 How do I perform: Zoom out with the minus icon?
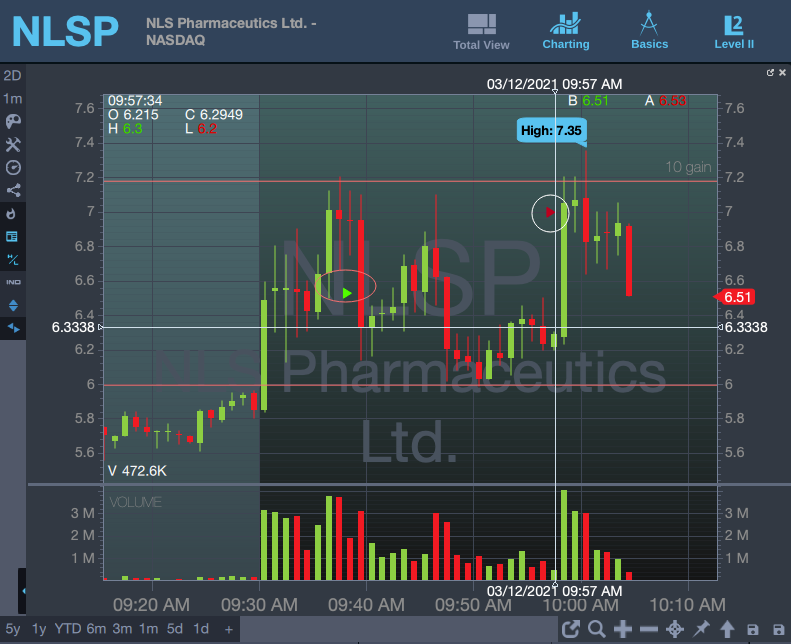coord(649,629)
